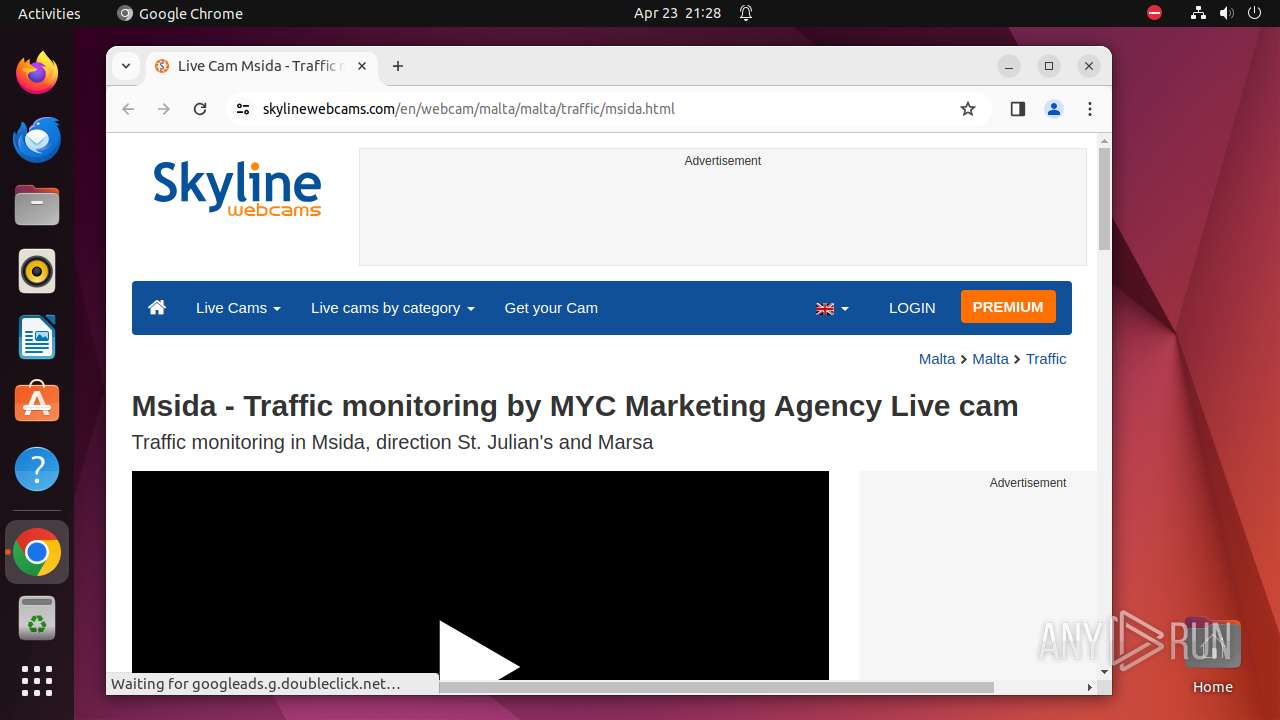Click the orange PREMIUM button
The height and width of the screenshot is (720, 1280).
click(1008, 307)
